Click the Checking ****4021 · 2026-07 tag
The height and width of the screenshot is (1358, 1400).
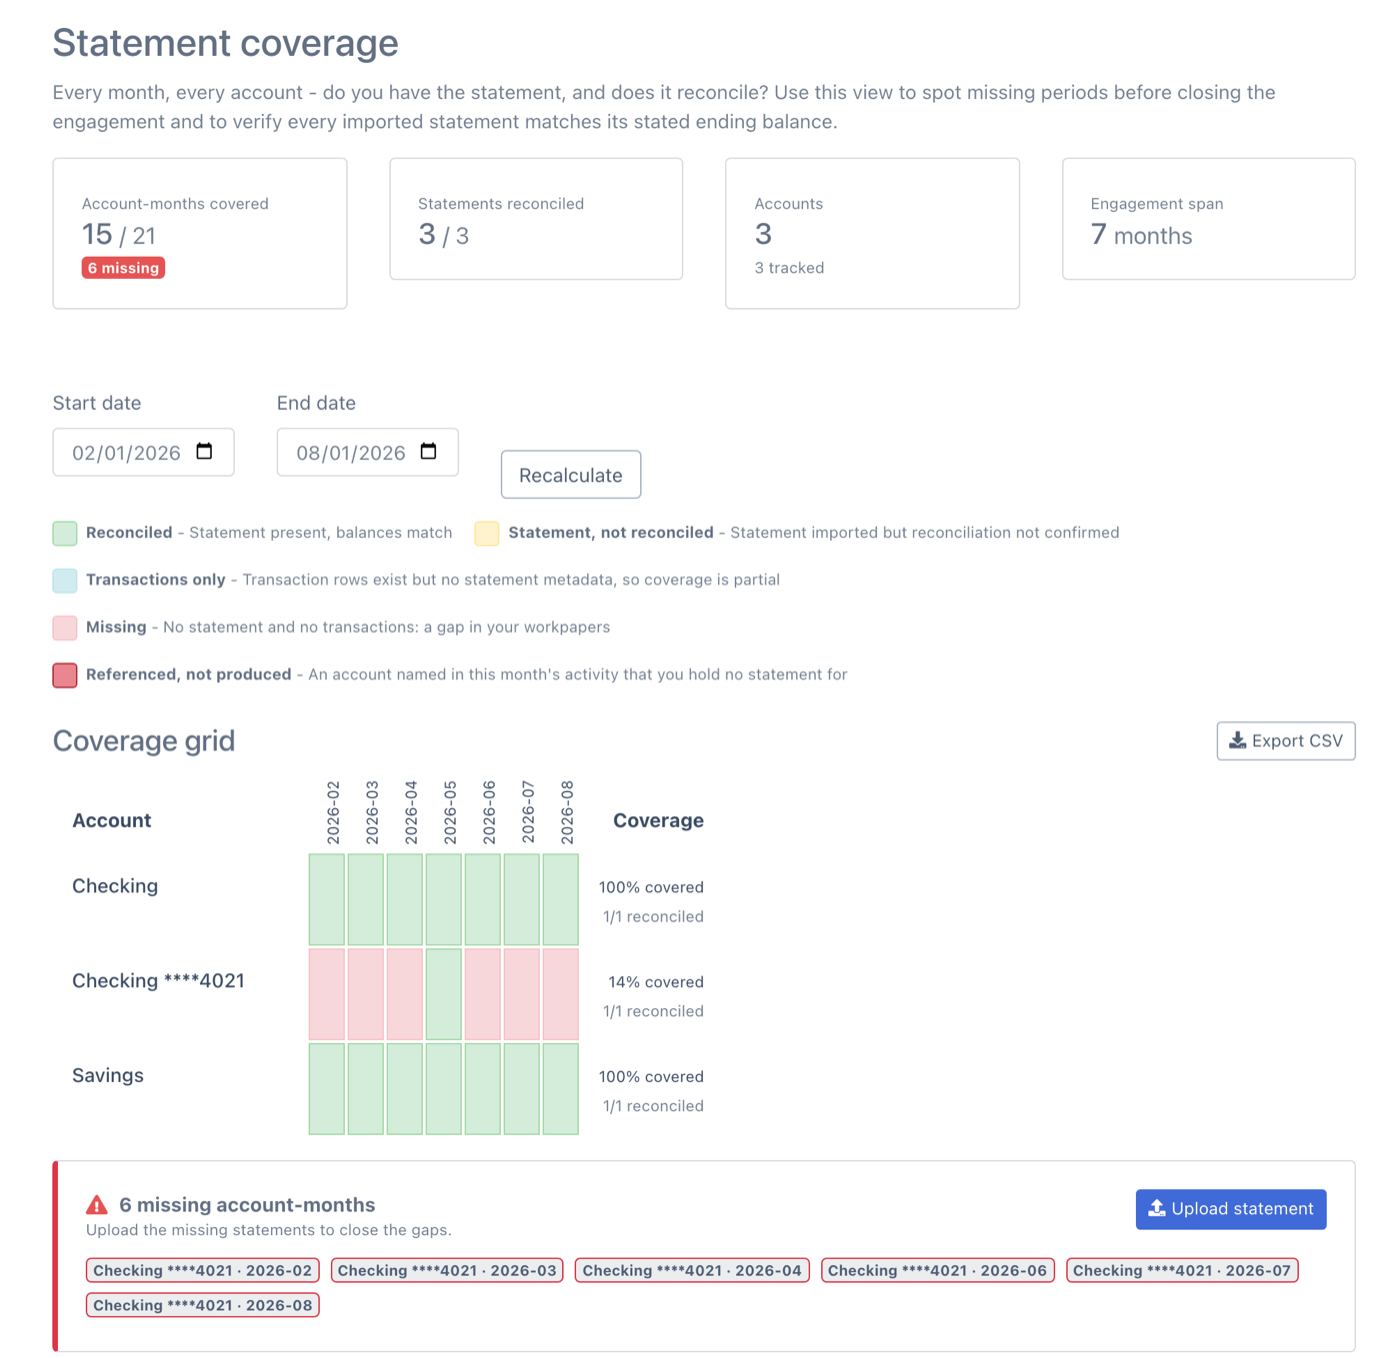coord(1182,1270)
